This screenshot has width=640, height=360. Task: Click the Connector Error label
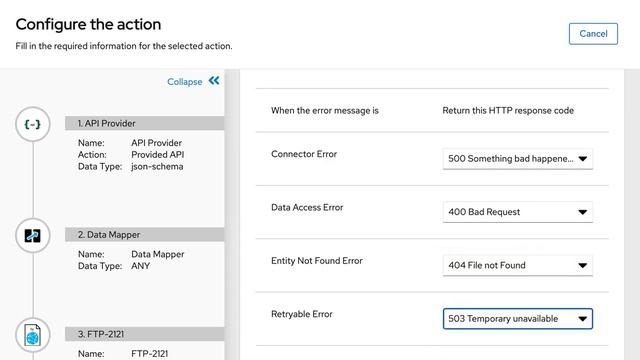coord(304,154)
